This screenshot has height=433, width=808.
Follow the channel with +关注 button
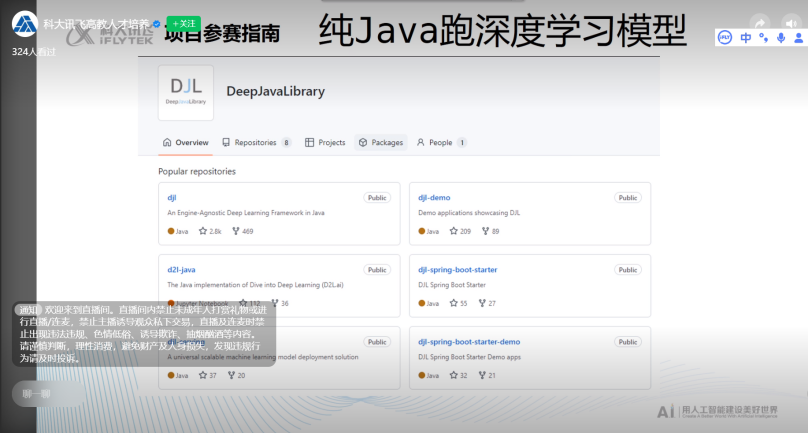[183, 24]
